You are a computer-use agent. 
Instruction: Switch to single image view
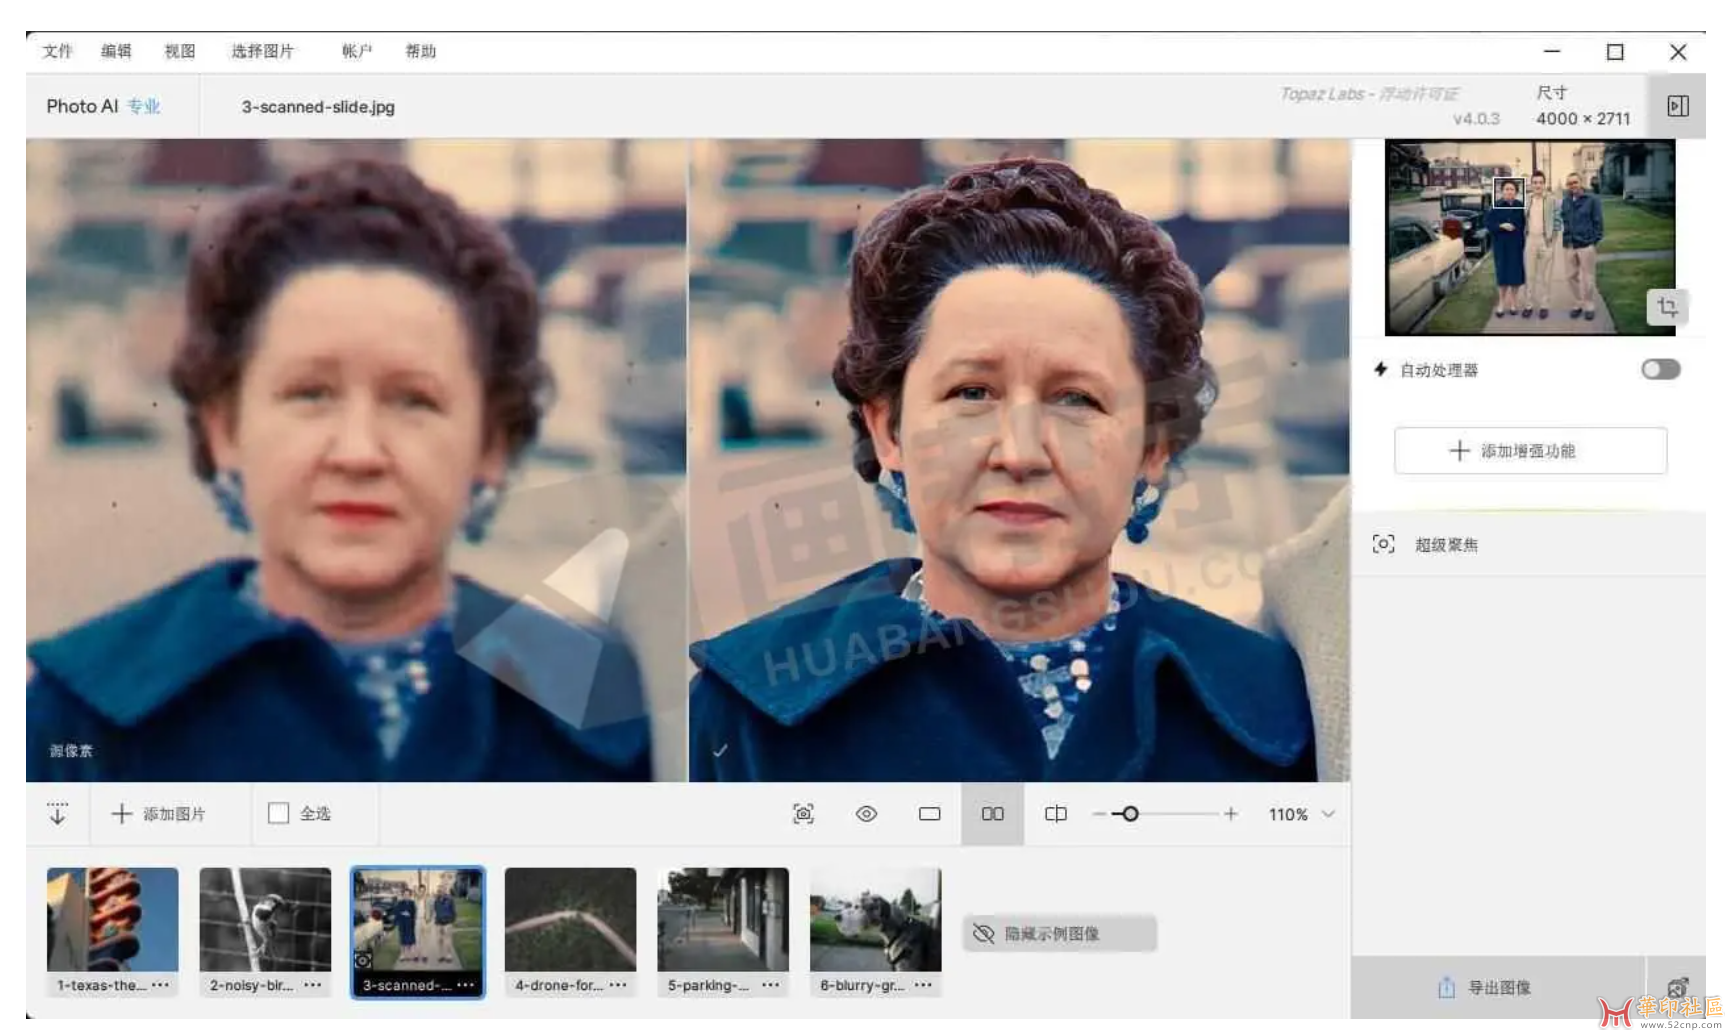(929, 814)
